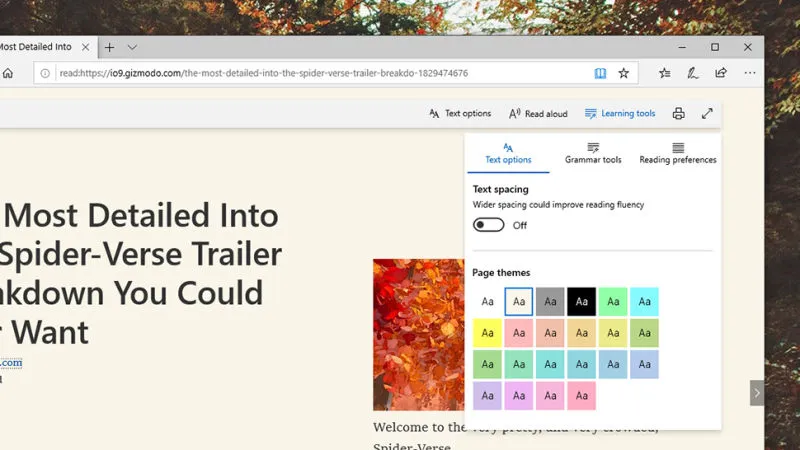The width and height of the screenshot is (800, 450).
Task: Switch to the Grammar tools tab
Action: [x=593, y=153]
